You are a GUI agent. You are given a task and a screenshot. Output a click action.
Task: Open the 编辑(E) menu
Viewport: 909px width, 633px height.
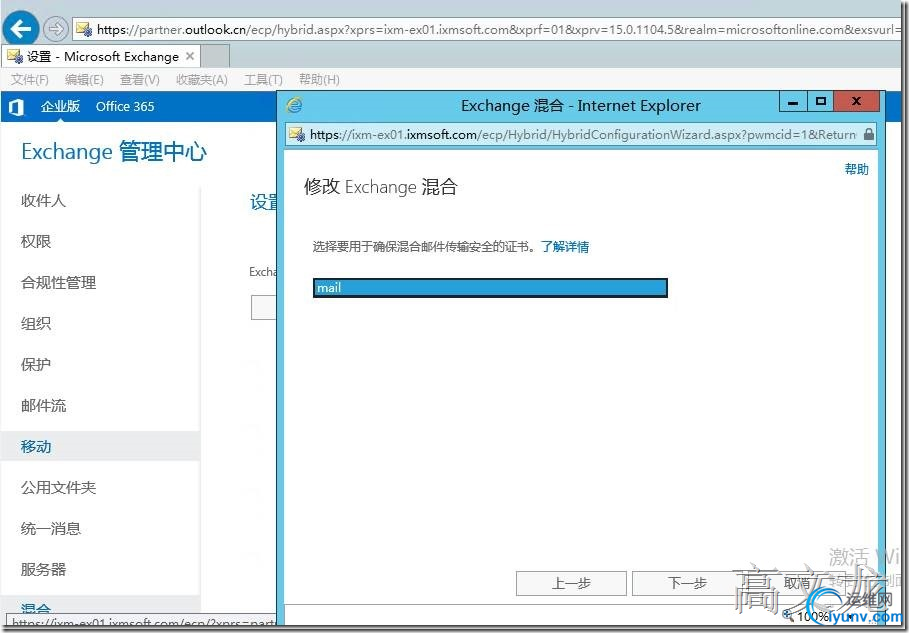pyautogui.click(x=84, y=79)
